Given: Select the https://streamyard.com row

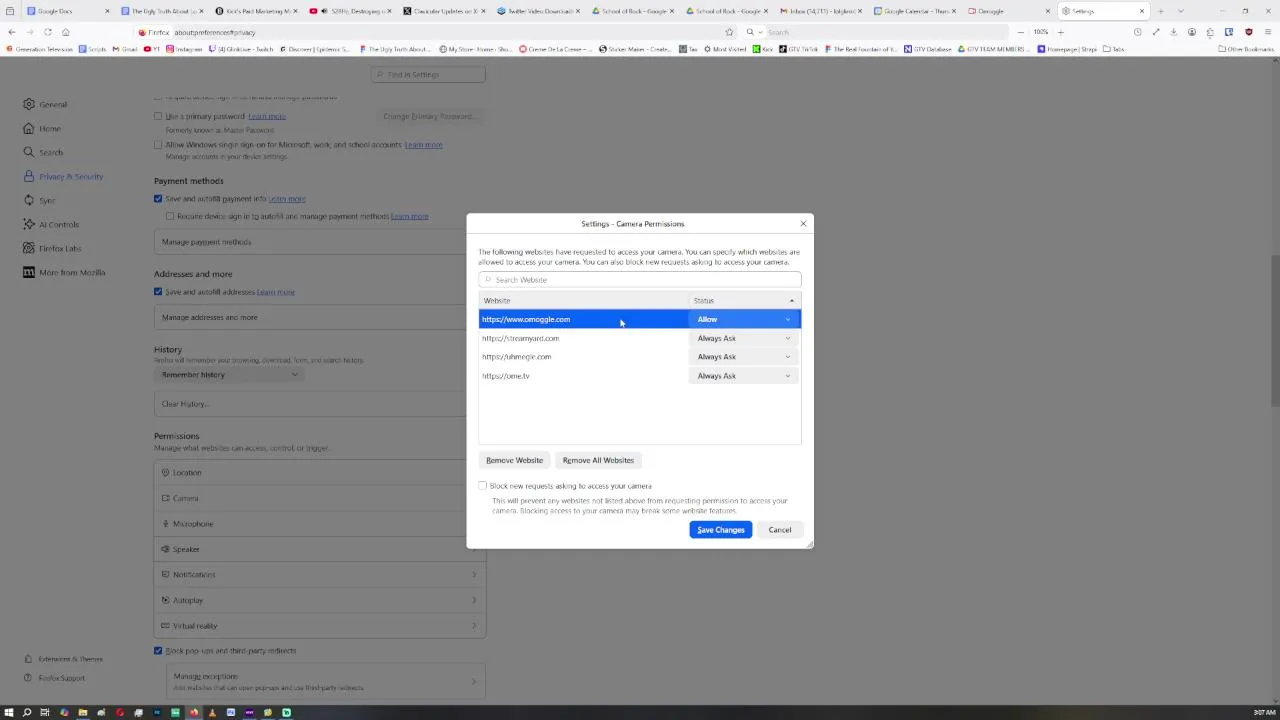Looking at the screenshot, I should tap(640, 338).
